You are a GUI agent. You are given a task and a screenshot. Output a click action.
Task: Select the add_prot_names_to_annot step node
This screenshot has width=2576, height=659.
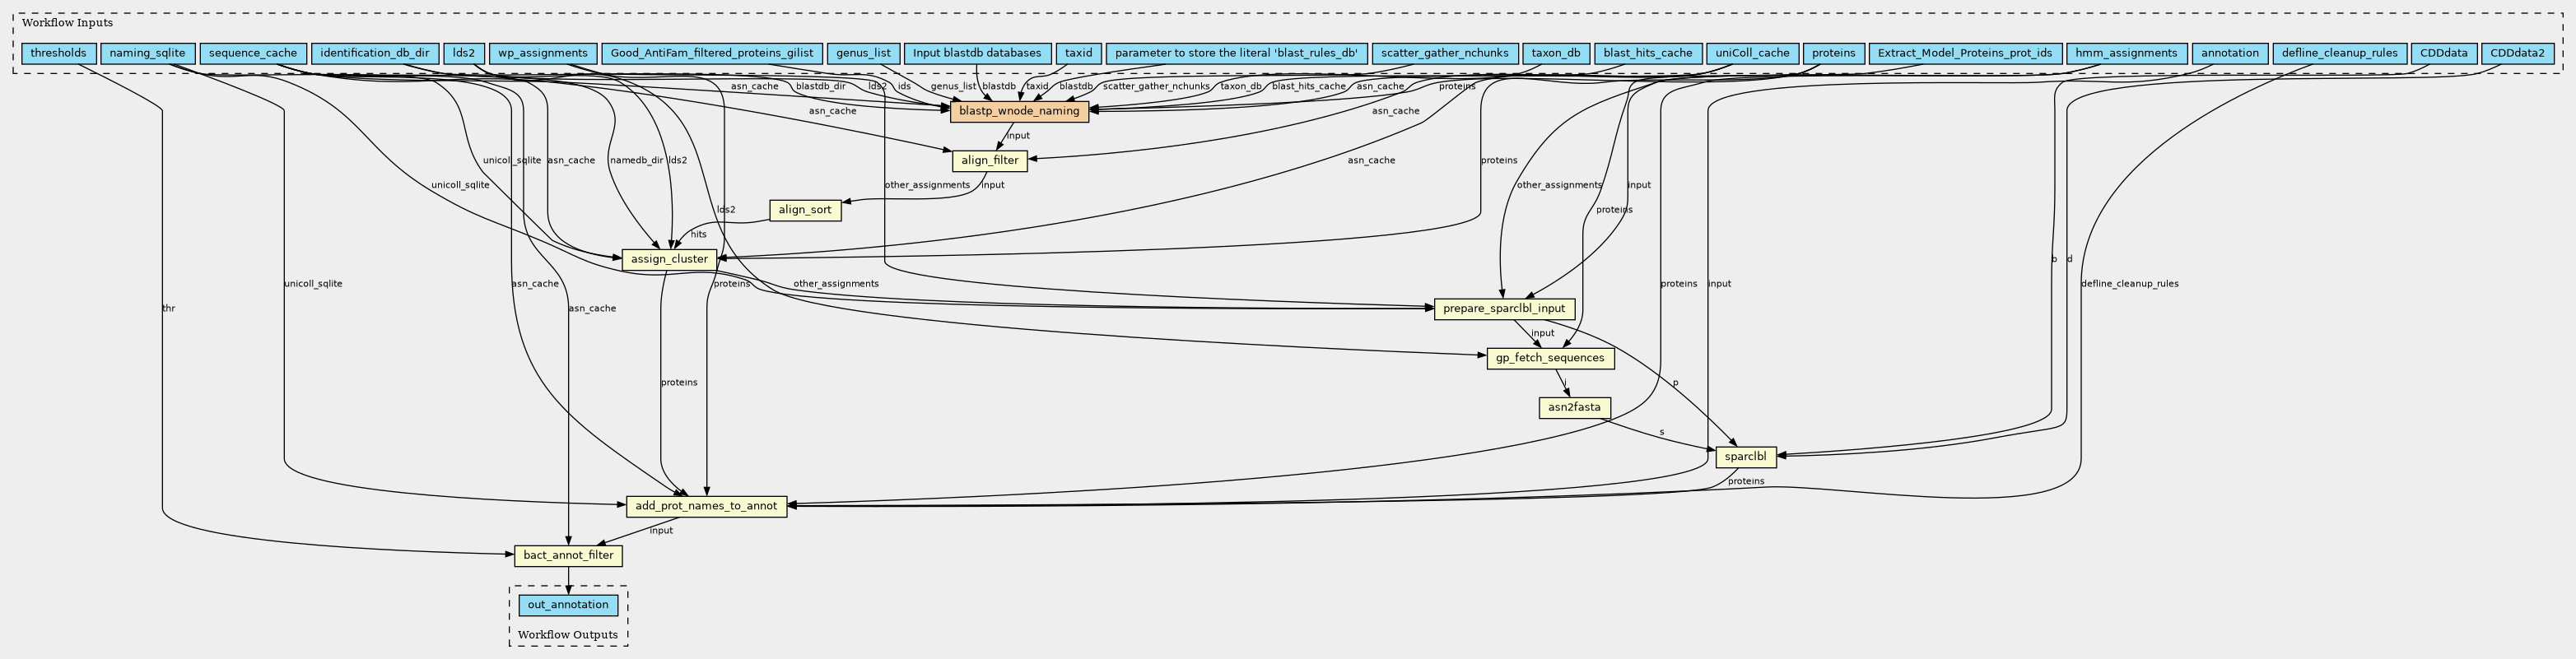coord(706,506)
